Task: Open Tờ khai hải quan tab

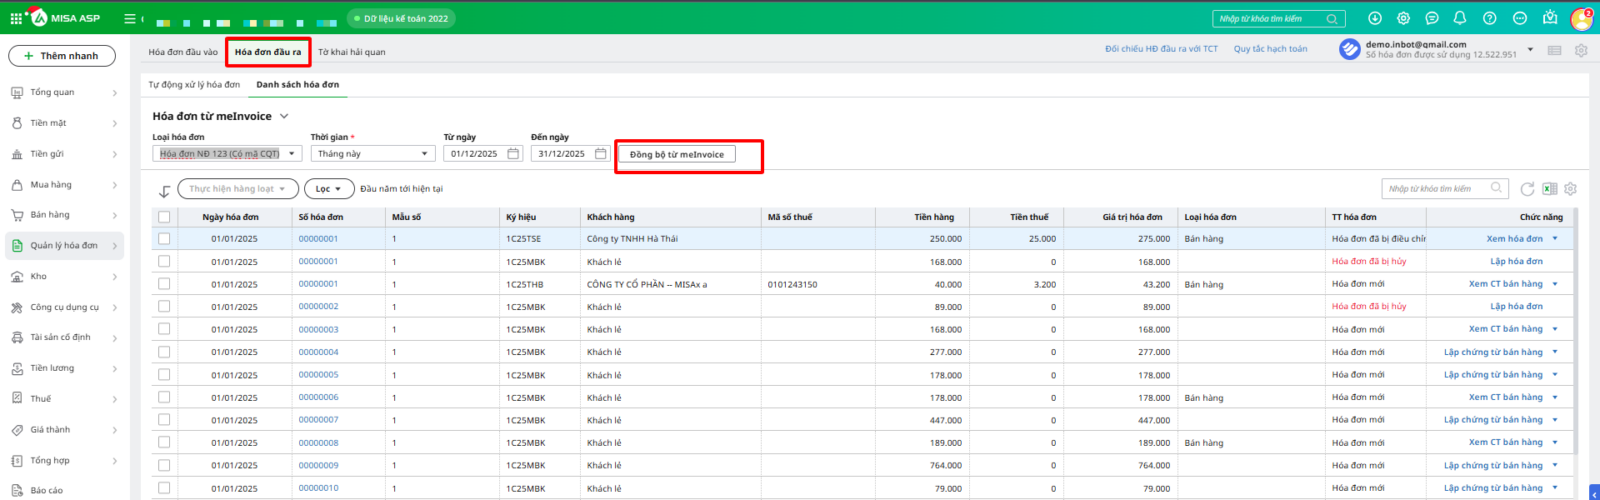Action: 351,52
